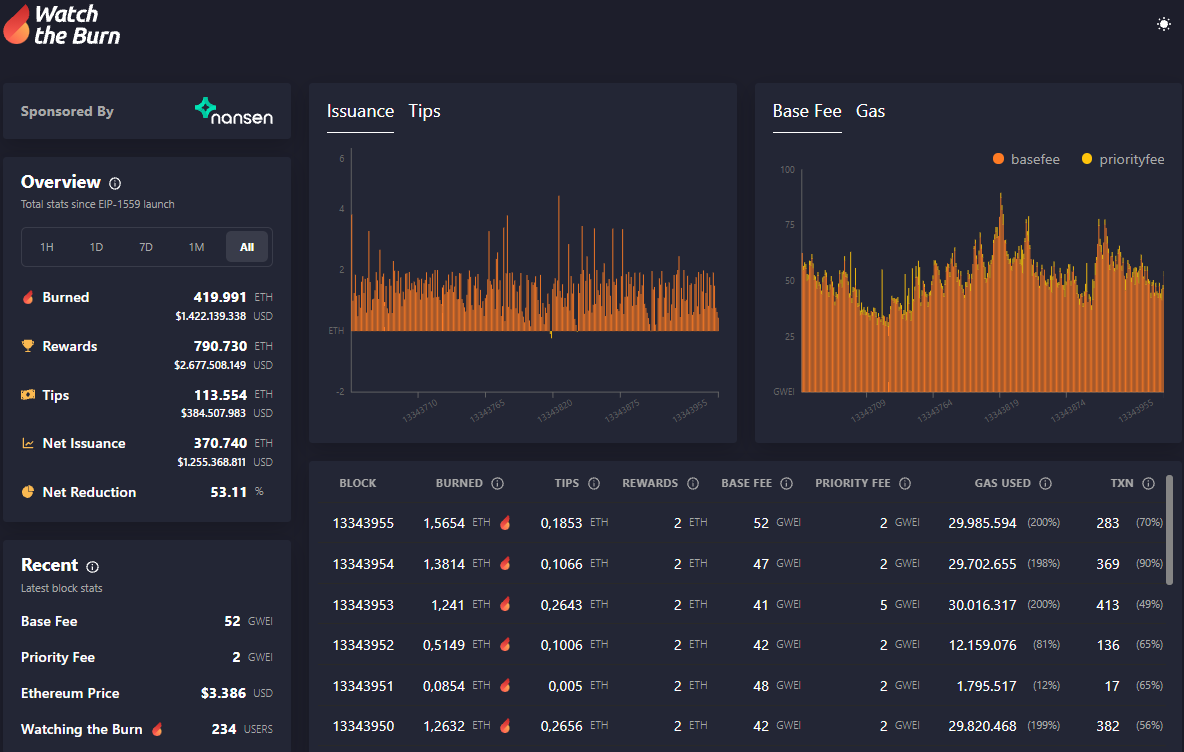Click the Overview info icon

point(115,183)
